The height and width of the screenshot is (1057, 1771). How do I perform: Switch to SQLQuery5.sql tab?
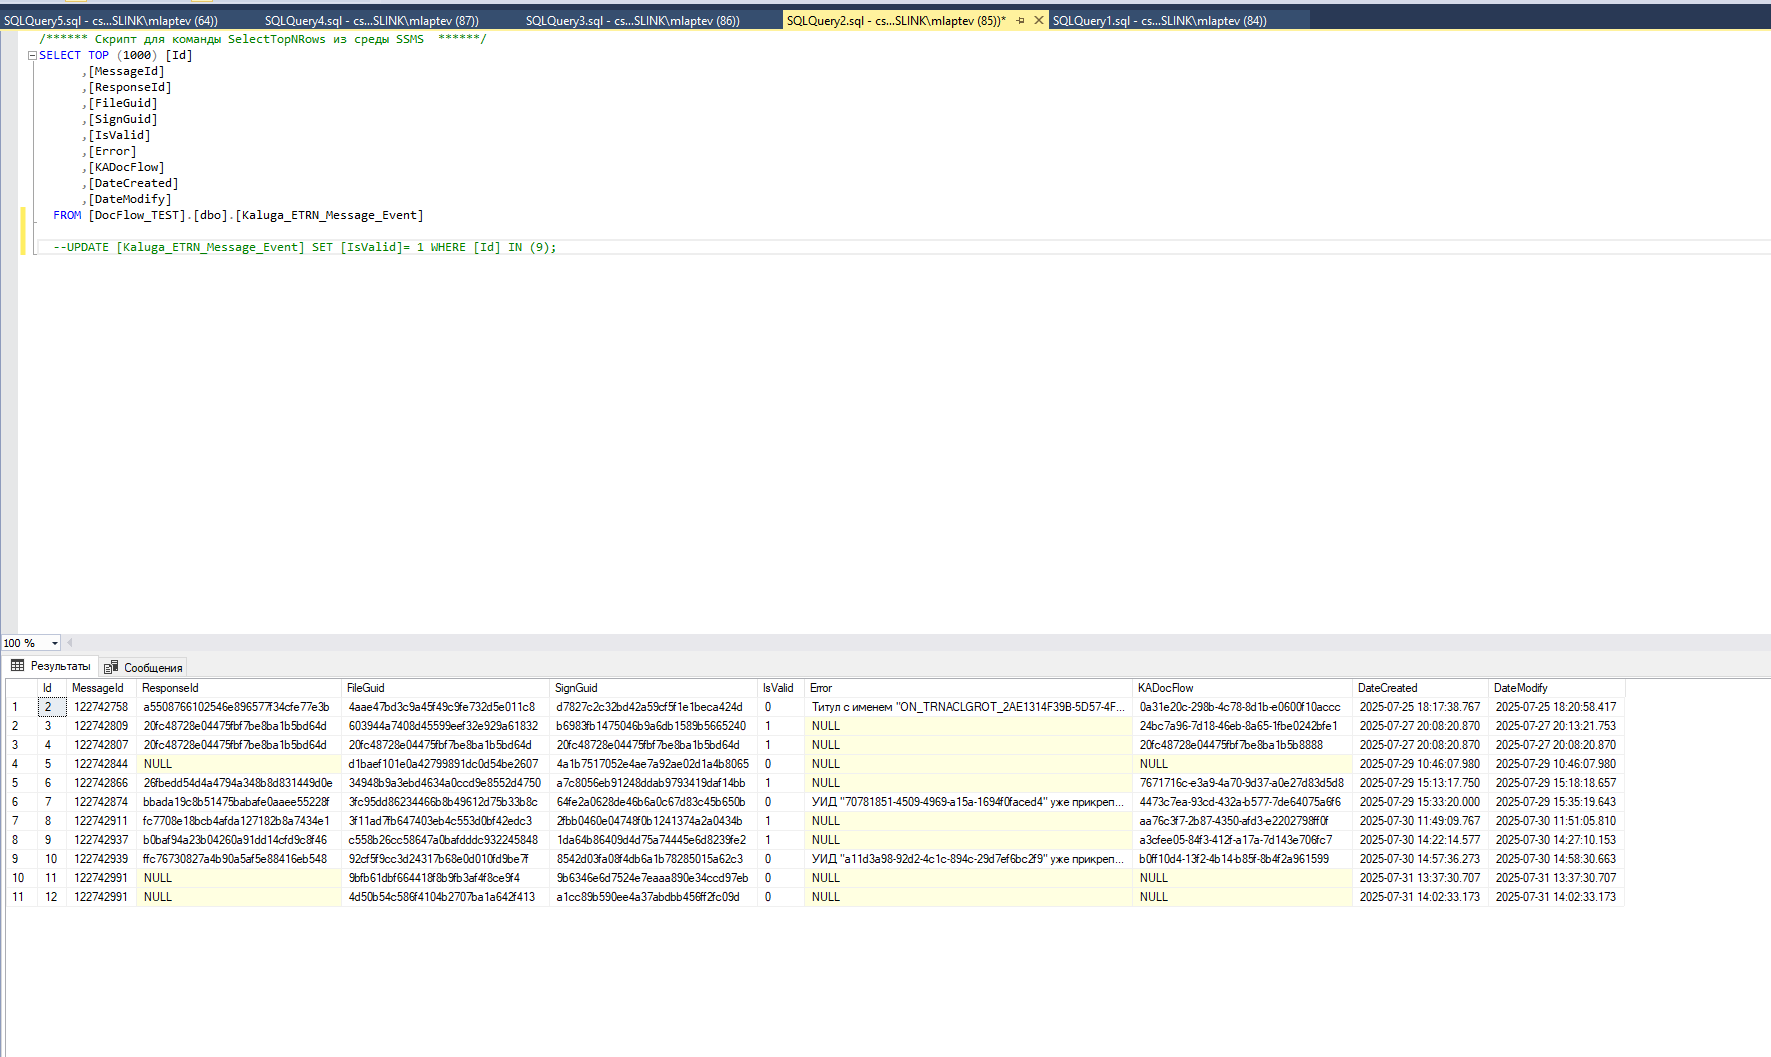(111, 20)
